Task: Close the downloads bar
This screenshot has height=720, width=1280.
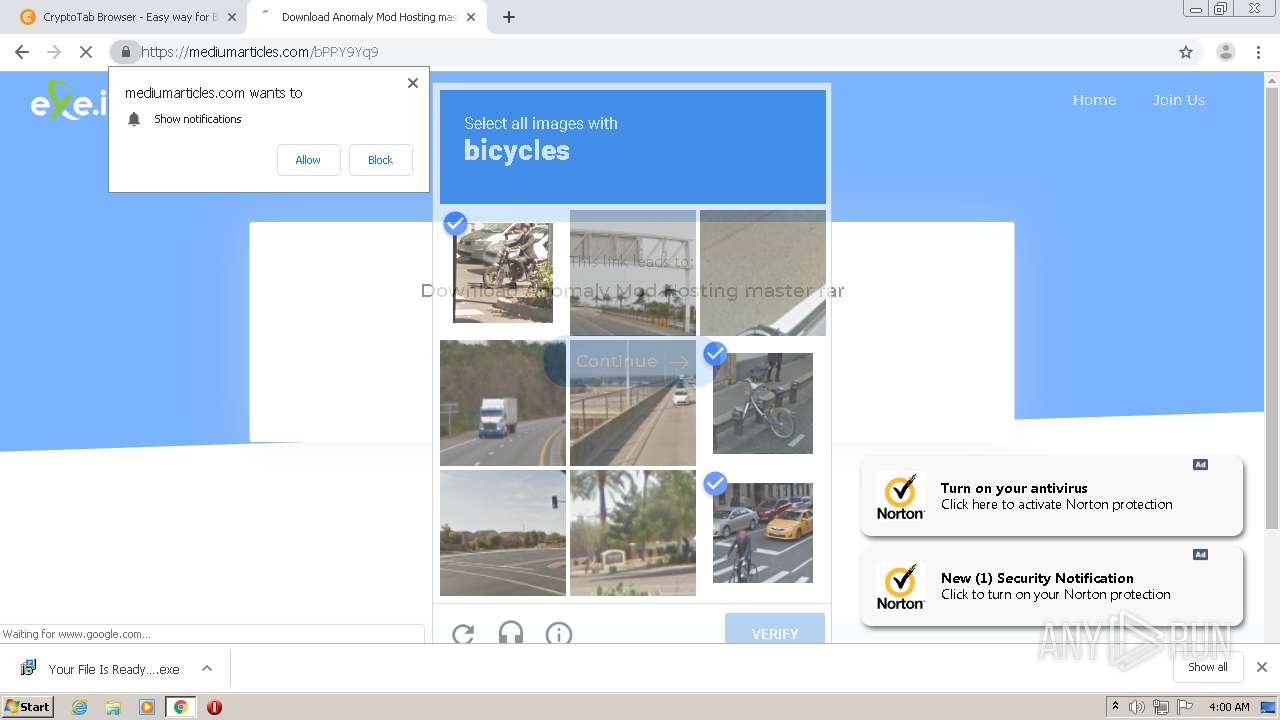Action: pos(1262,667)
